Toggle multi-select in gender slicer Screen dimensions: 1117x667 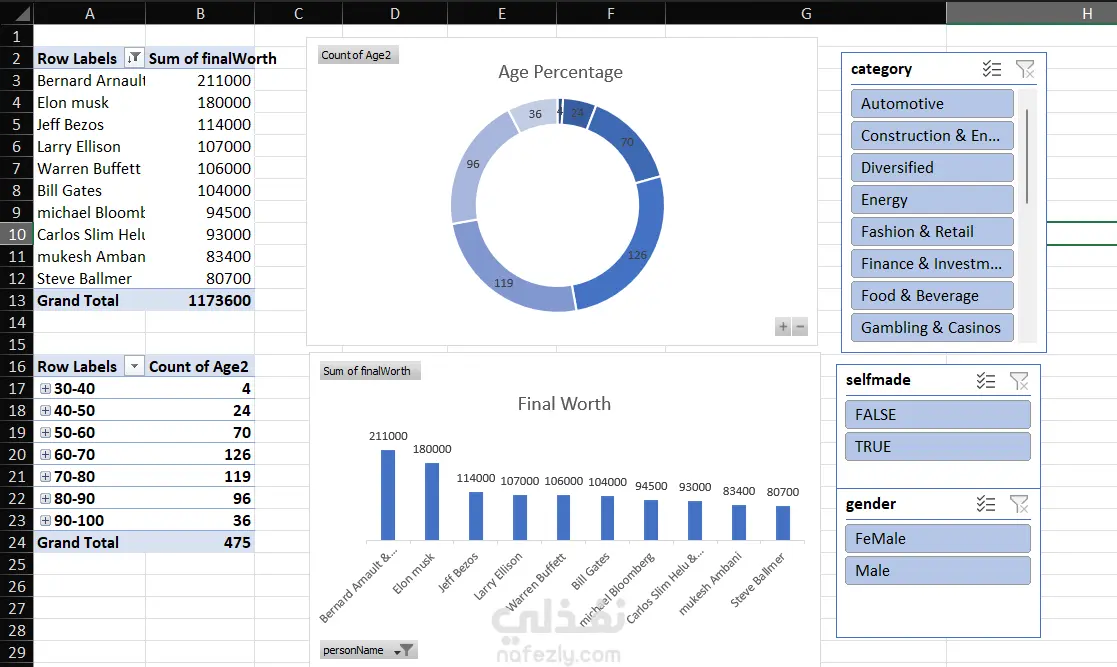coord(986,505)
